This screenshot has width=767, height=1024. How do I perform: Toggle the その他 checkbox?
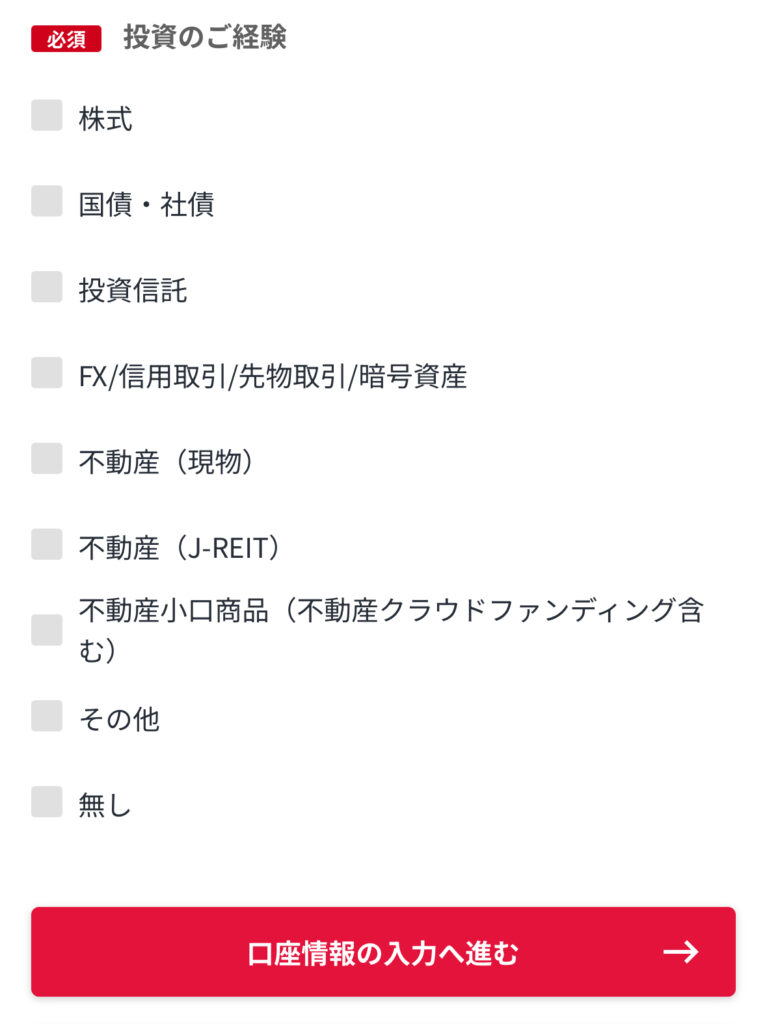coord(47,716)
